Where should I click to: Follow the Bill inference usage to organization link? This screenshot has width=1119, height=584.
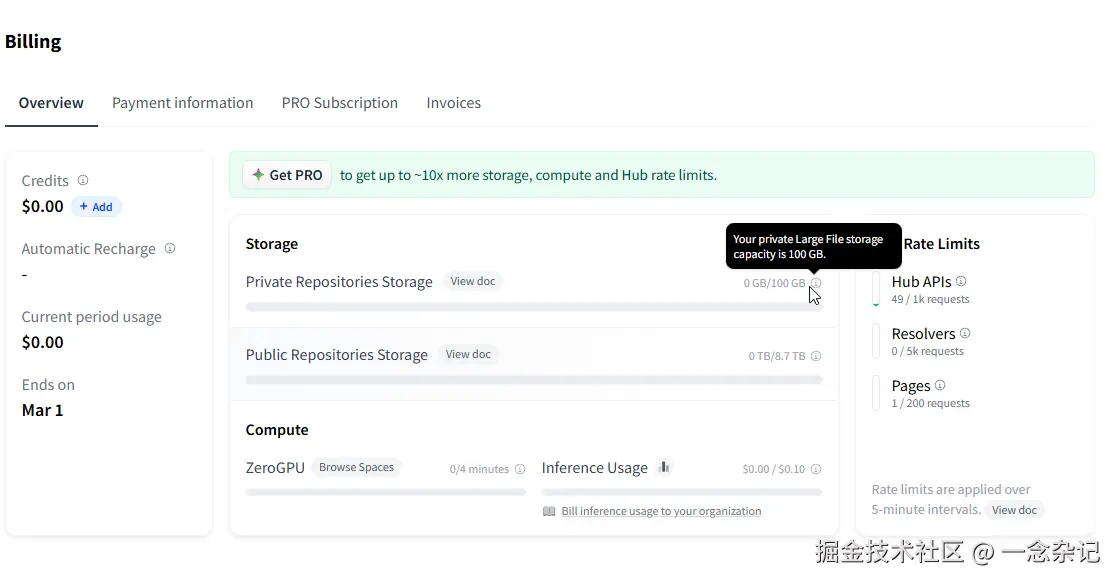click(x=661, y=511)
